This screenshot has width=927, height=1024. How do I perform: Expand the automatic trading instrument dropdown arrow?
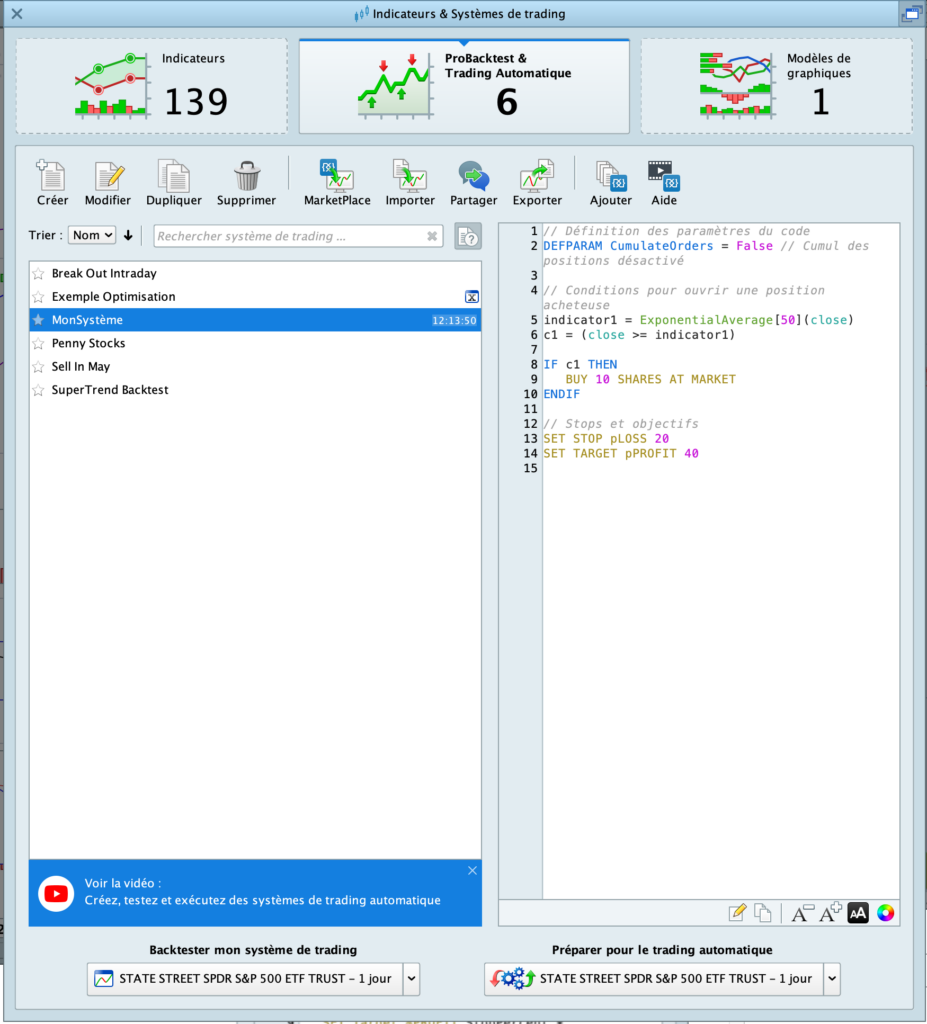coord(831,979)
